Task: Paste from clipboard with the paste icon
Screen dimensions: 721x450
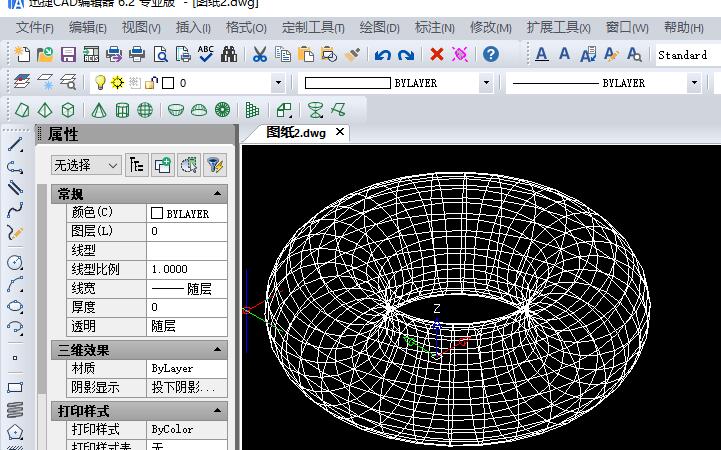Action: tap(306, 54)
